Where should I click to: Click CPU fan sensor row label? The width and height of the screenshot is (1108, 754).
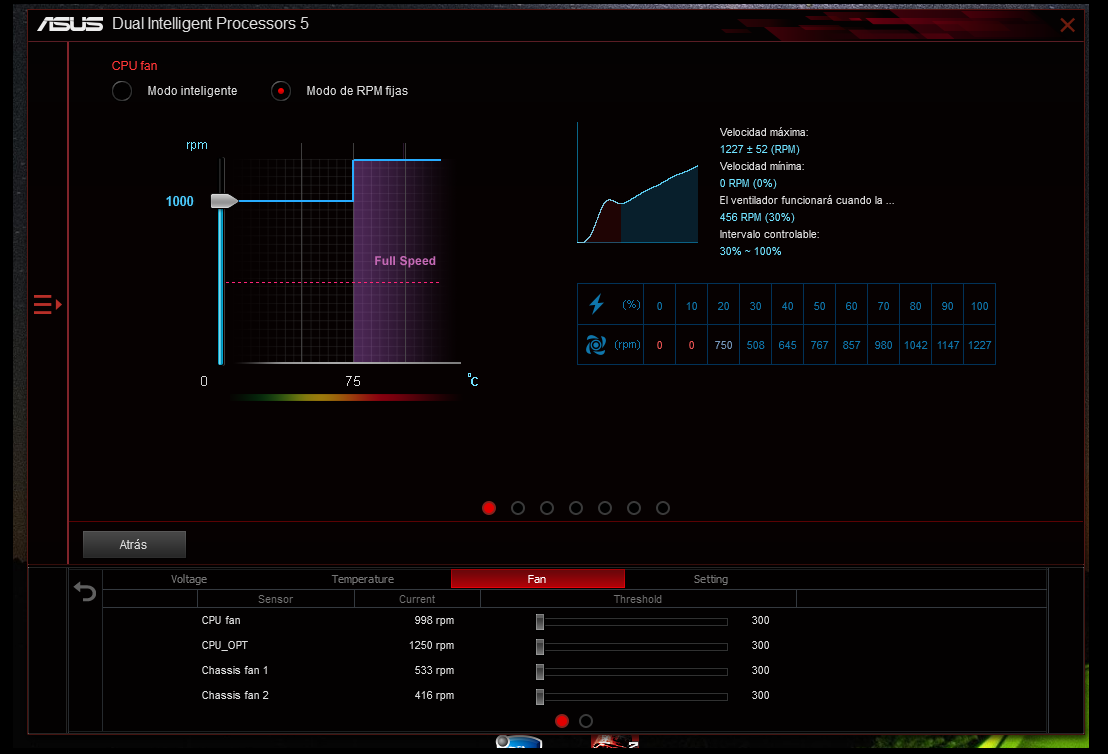pyautogui.click(x=221, y=620)
